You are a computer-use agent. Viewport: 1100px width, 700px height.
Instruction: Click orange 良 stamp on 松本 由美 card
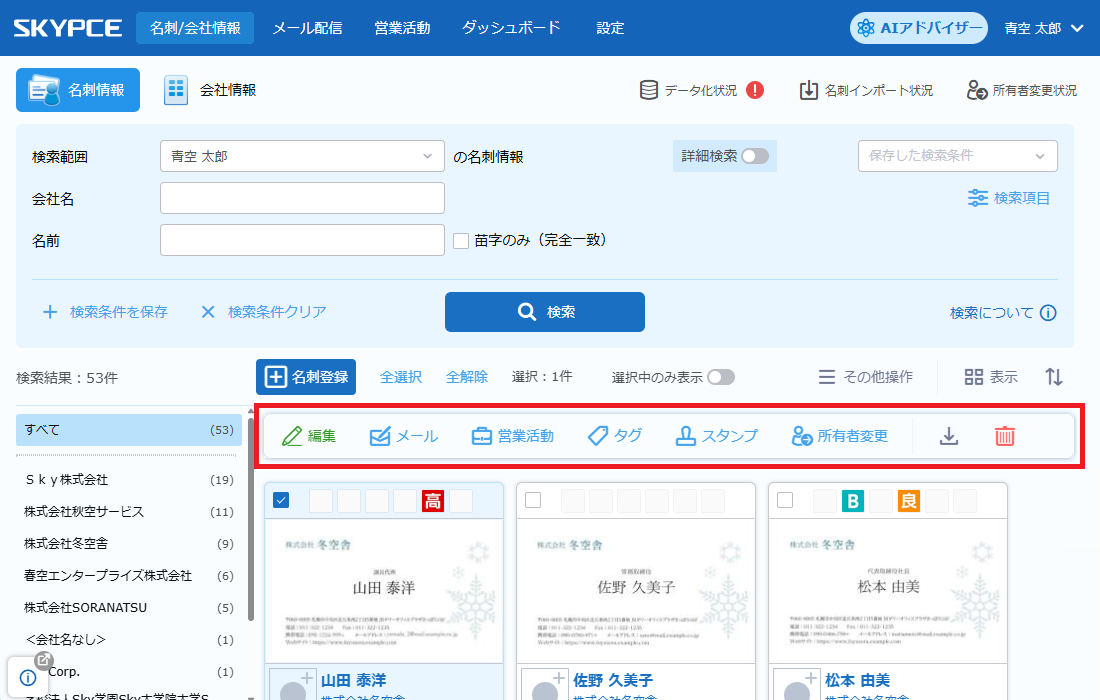[x=908, y=501]
